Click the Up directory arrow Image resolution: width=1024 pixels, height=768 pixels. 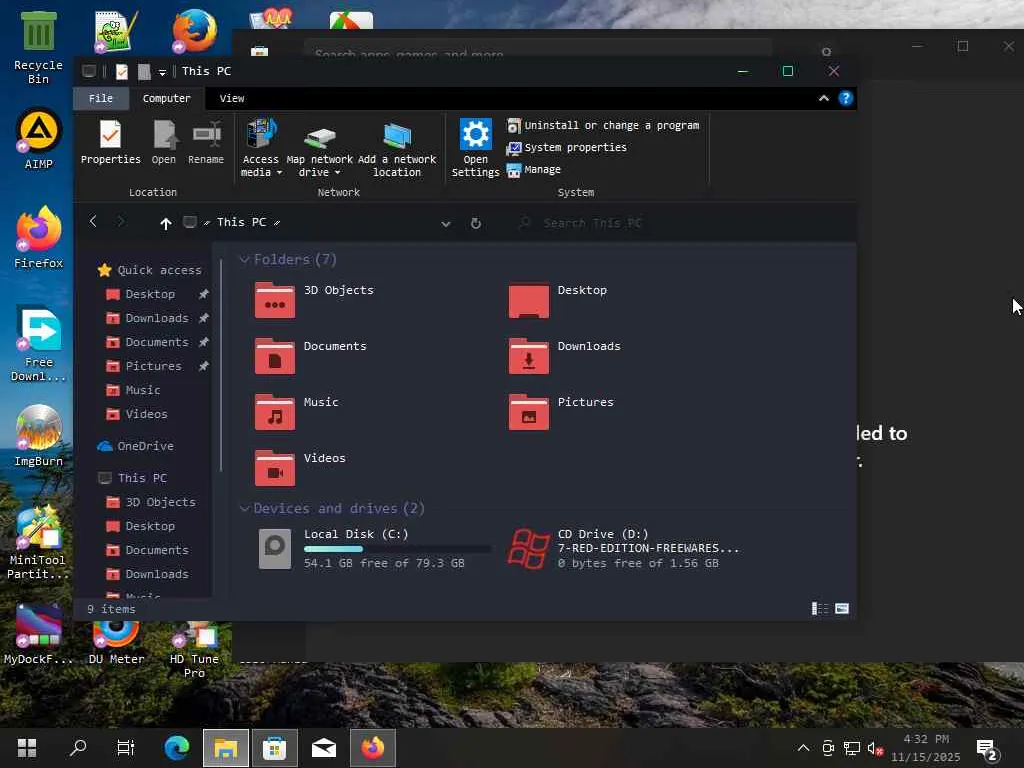[x=165, y=223]
